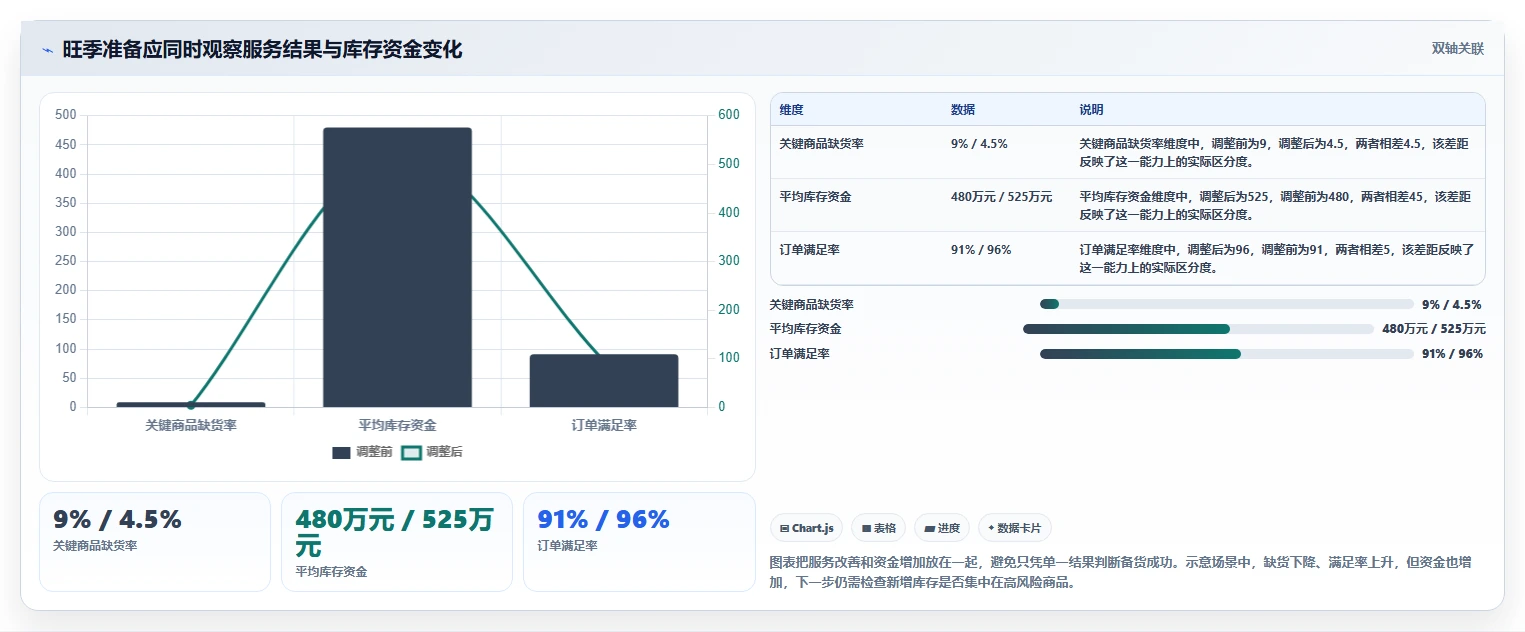Open the 480万元 / 525万元 data card
Screen dimensions: 1525x632
pos(397,542)
